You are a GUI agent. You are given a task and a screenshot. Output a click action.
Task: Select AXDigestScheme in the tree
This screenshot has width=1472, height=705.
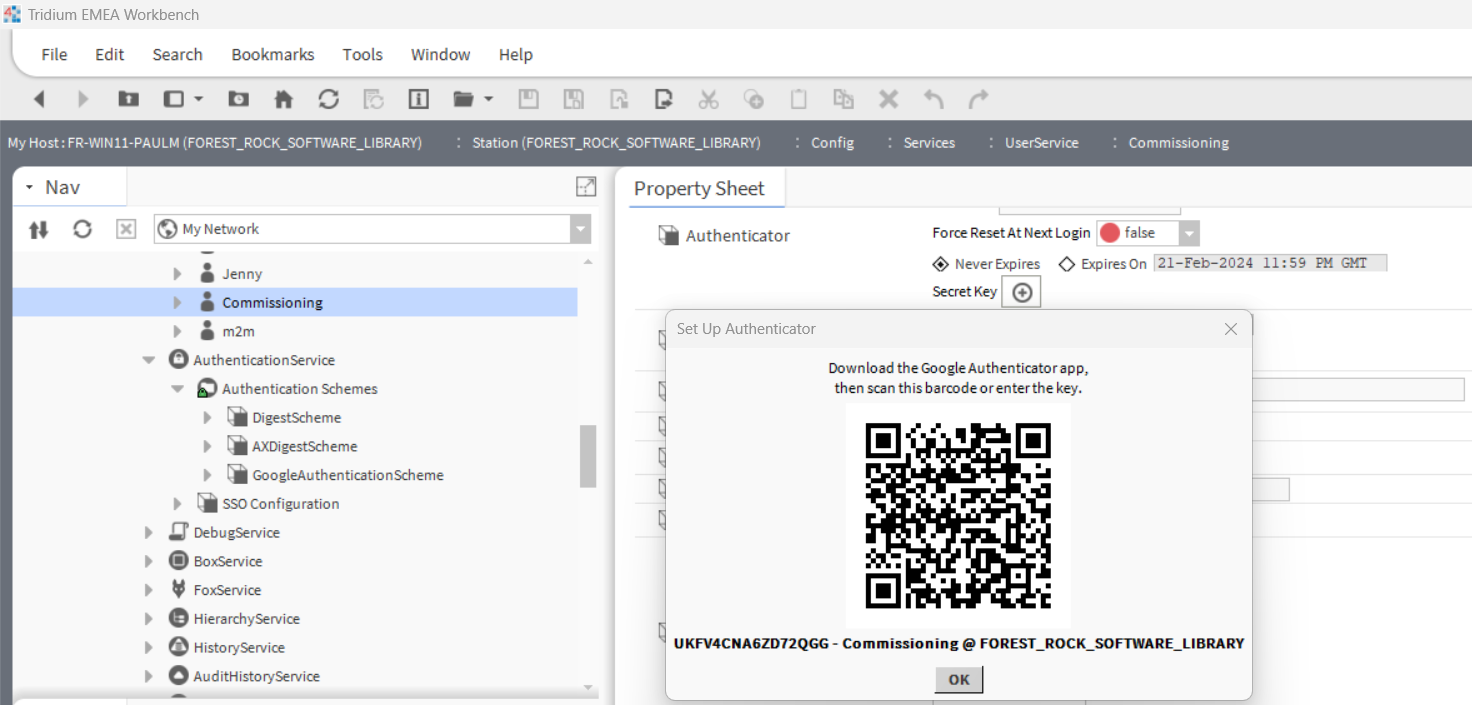coord(304,446)
